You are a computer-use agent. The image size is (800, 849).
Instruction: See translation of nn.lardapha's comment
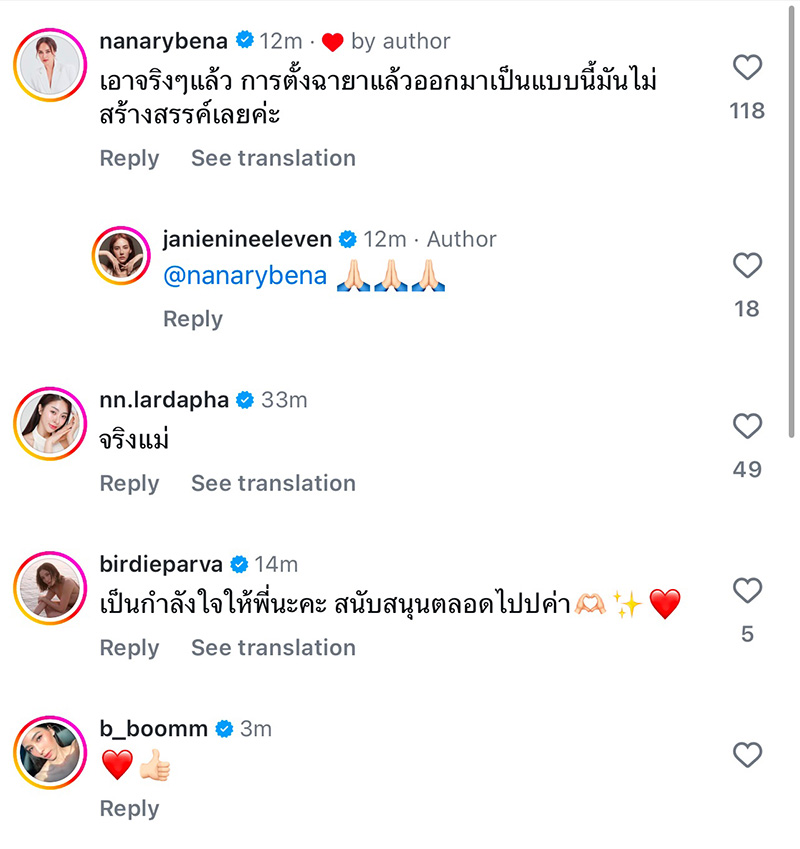(273, 483)
